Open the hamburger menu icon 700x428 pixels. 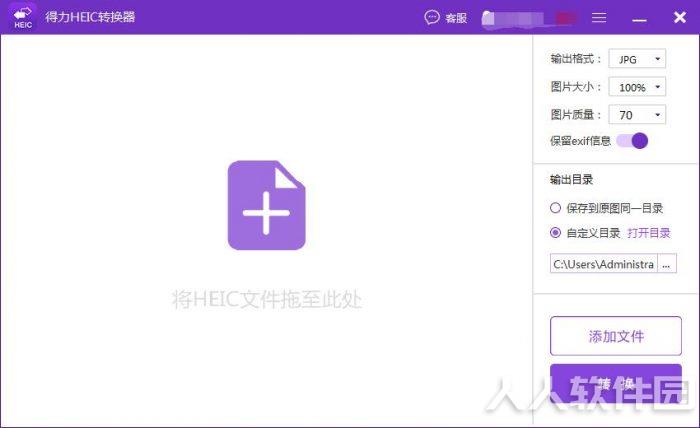point(599,17)
